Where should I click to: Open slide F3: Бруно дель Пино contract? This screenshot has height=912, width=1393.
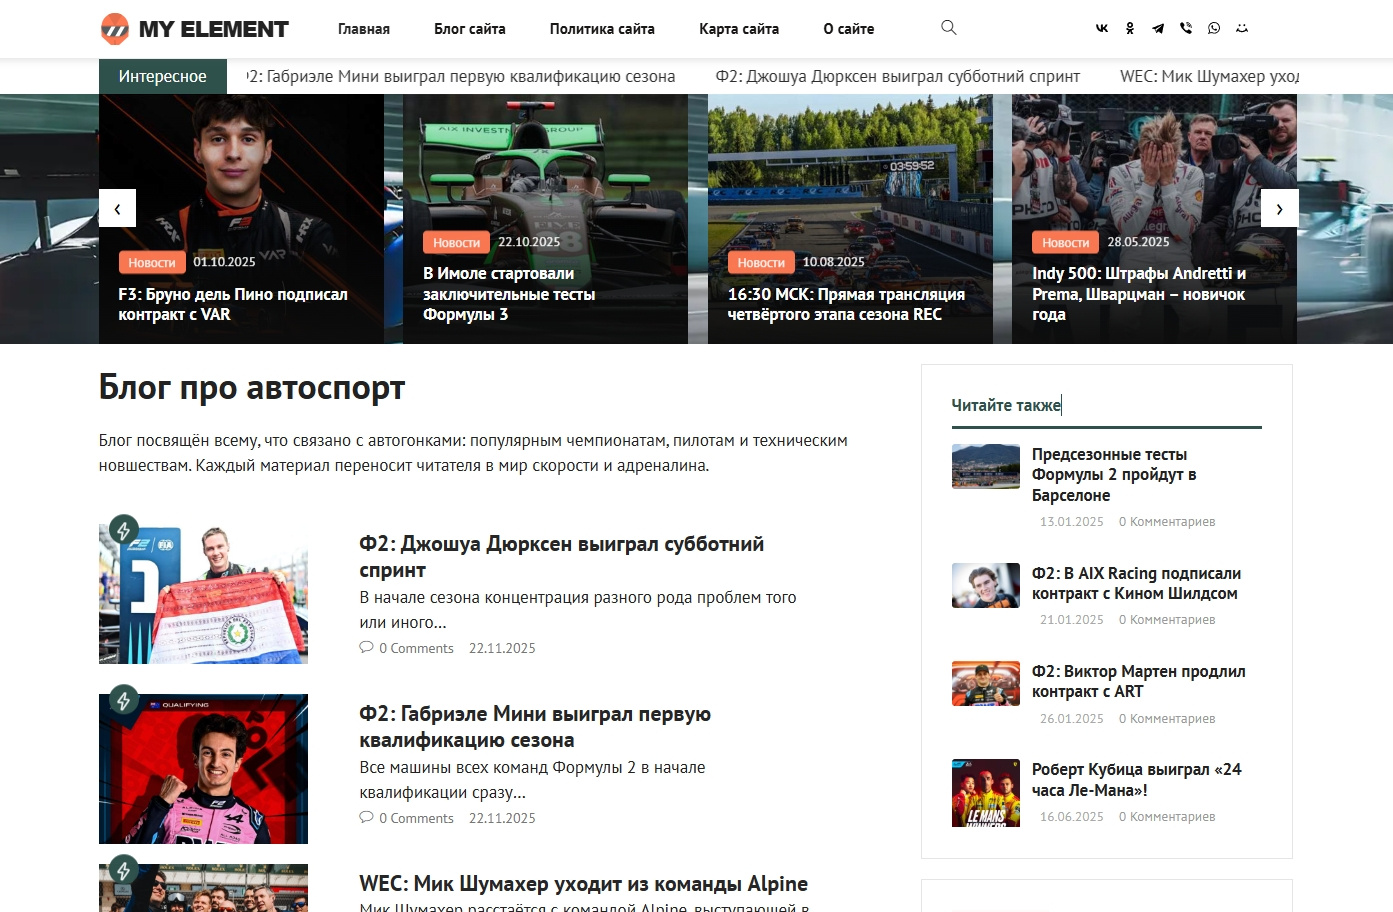click(233, 304)
